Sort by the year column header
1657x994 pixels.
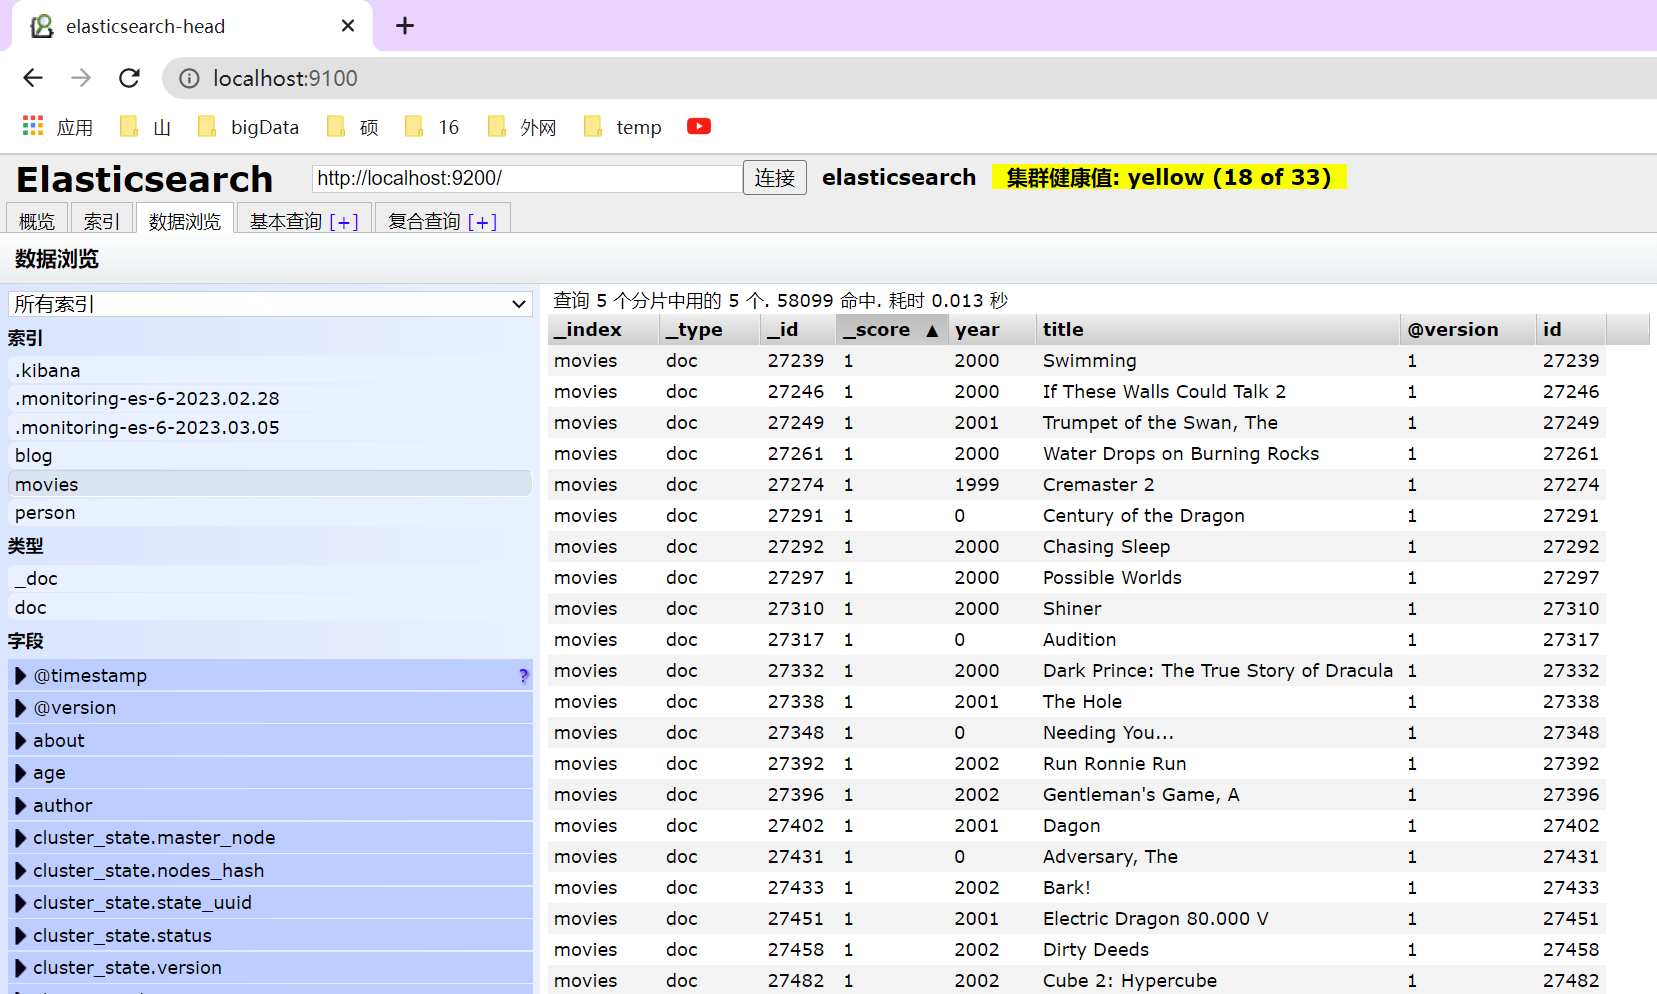coord(991,330)
